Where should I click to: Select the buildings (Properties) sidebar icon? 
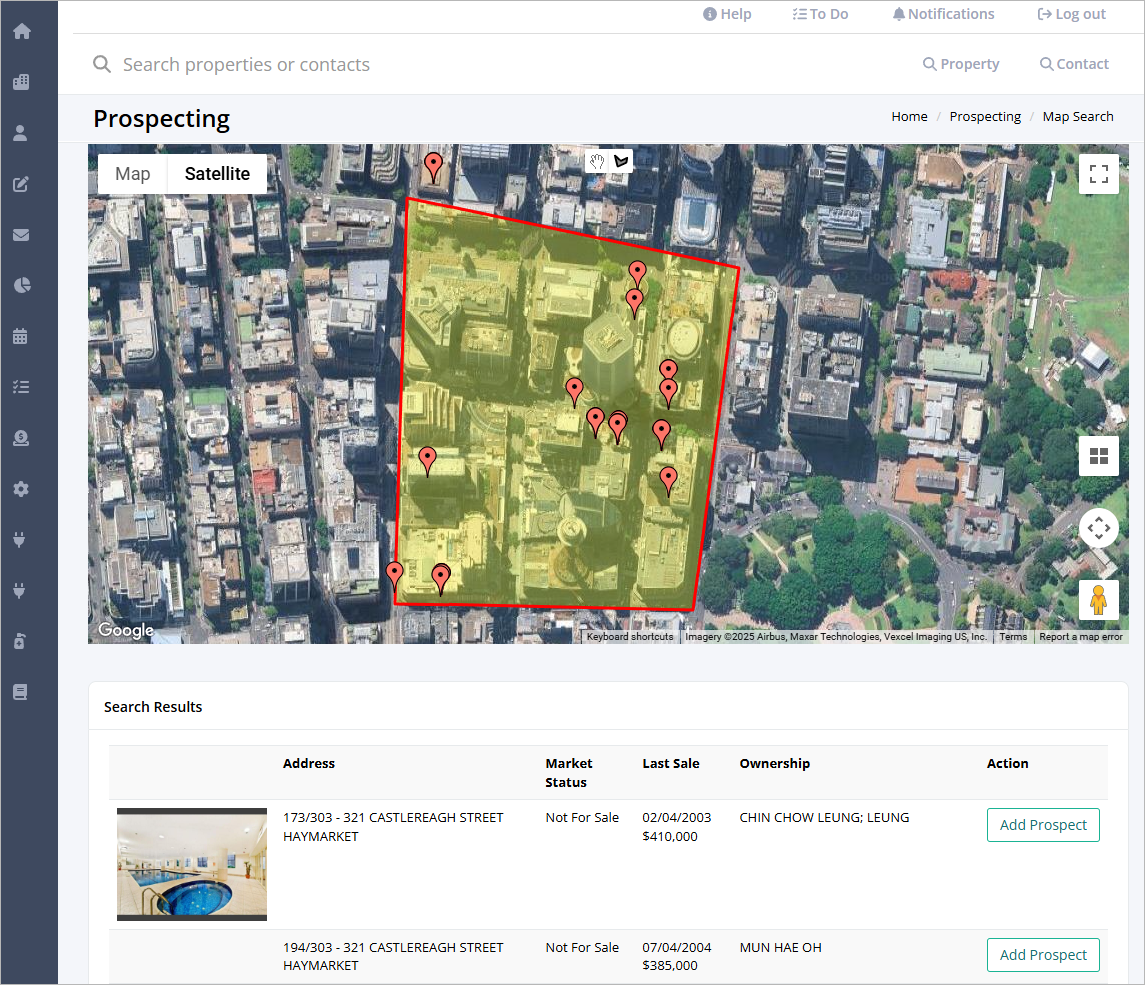[21, 82]
